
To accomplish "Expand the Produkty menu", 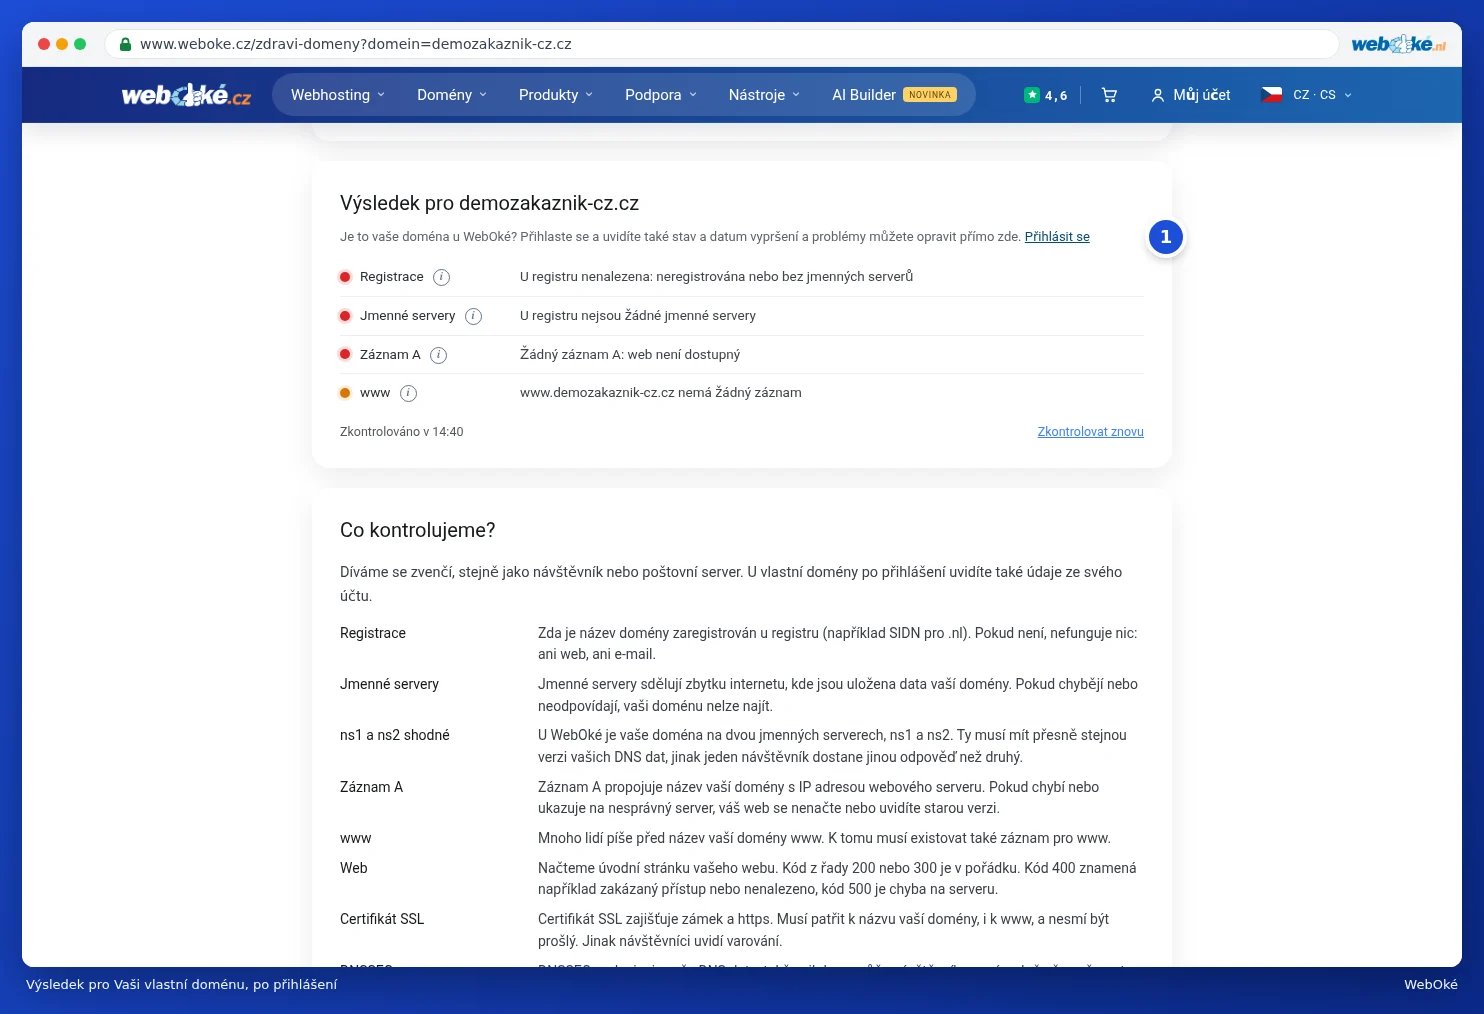I will [x=556, y=95].
